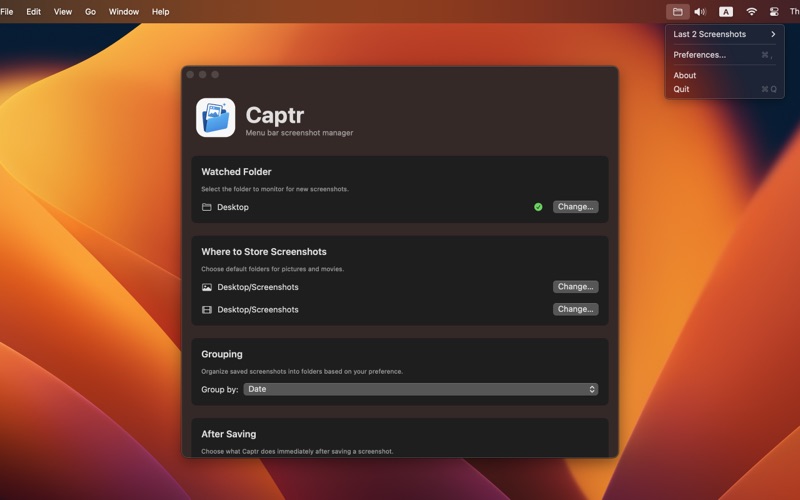
Task: Click the Captr app logo
Action: click(x=215, y=118)
